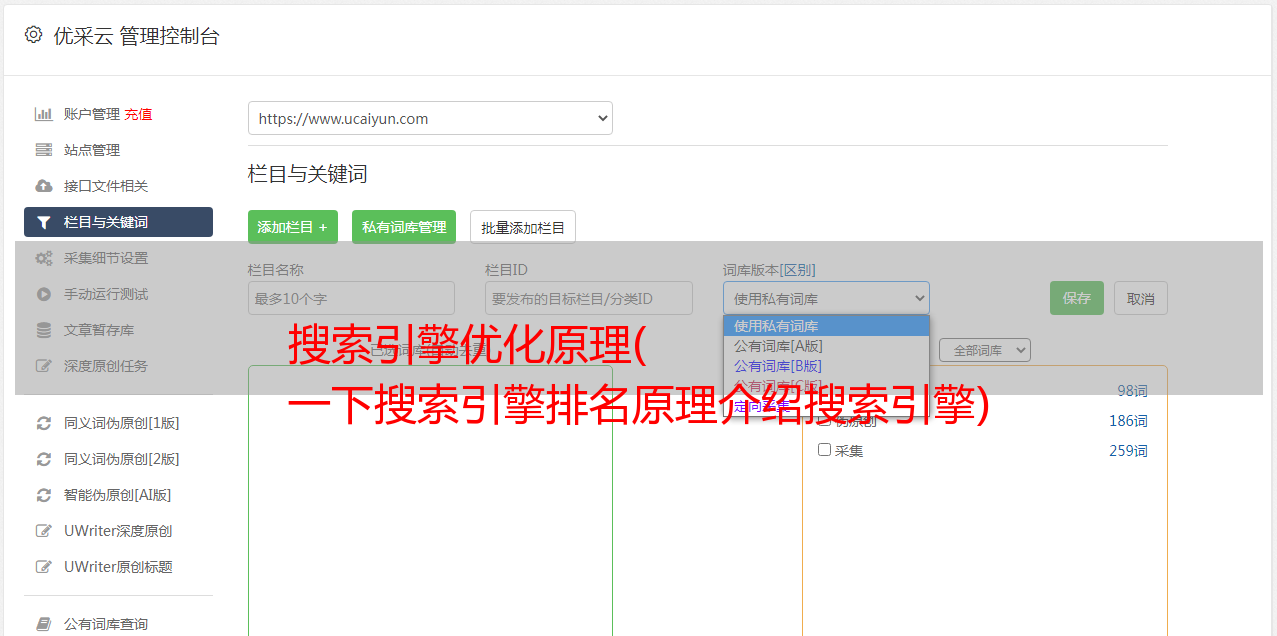Click the 259词 count in 采集 row
Viewport: 1277px width, 636px height.
click(1128, 451)
